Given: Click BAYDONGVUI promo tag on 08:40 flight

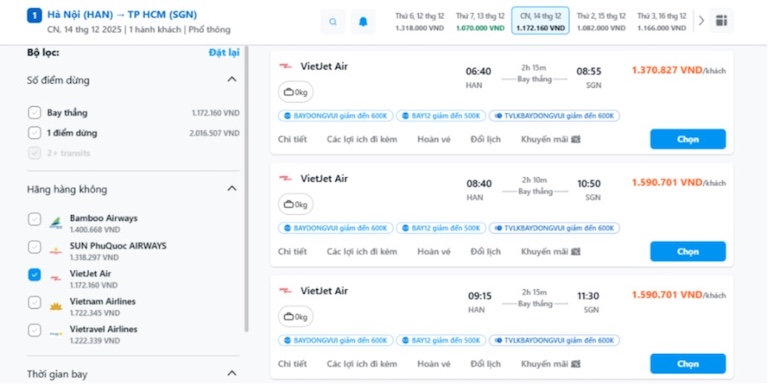Looking at the screenshot, I should tap(336, 228).
